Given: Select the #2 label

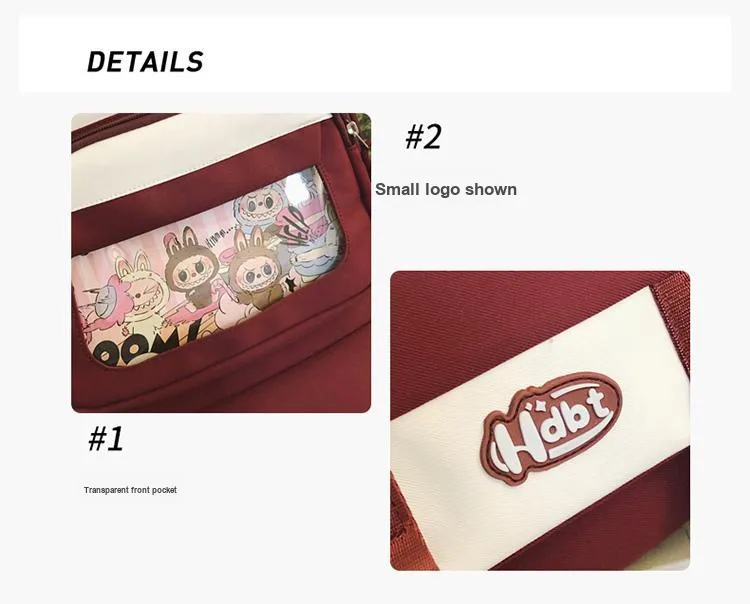Looking at the screenshot, I should (x=423, y=137).
